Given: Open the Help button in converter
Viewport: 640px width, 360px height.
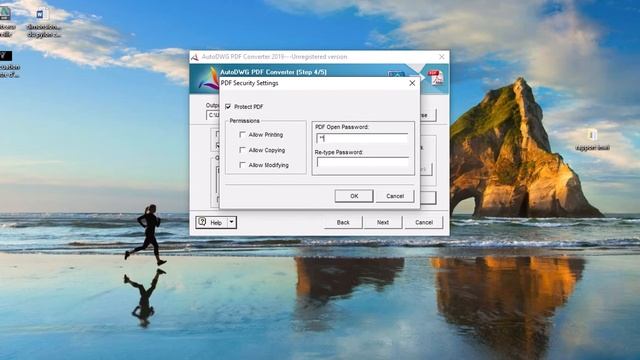Looking at the screenshot, I should click(x=211, y=222).
